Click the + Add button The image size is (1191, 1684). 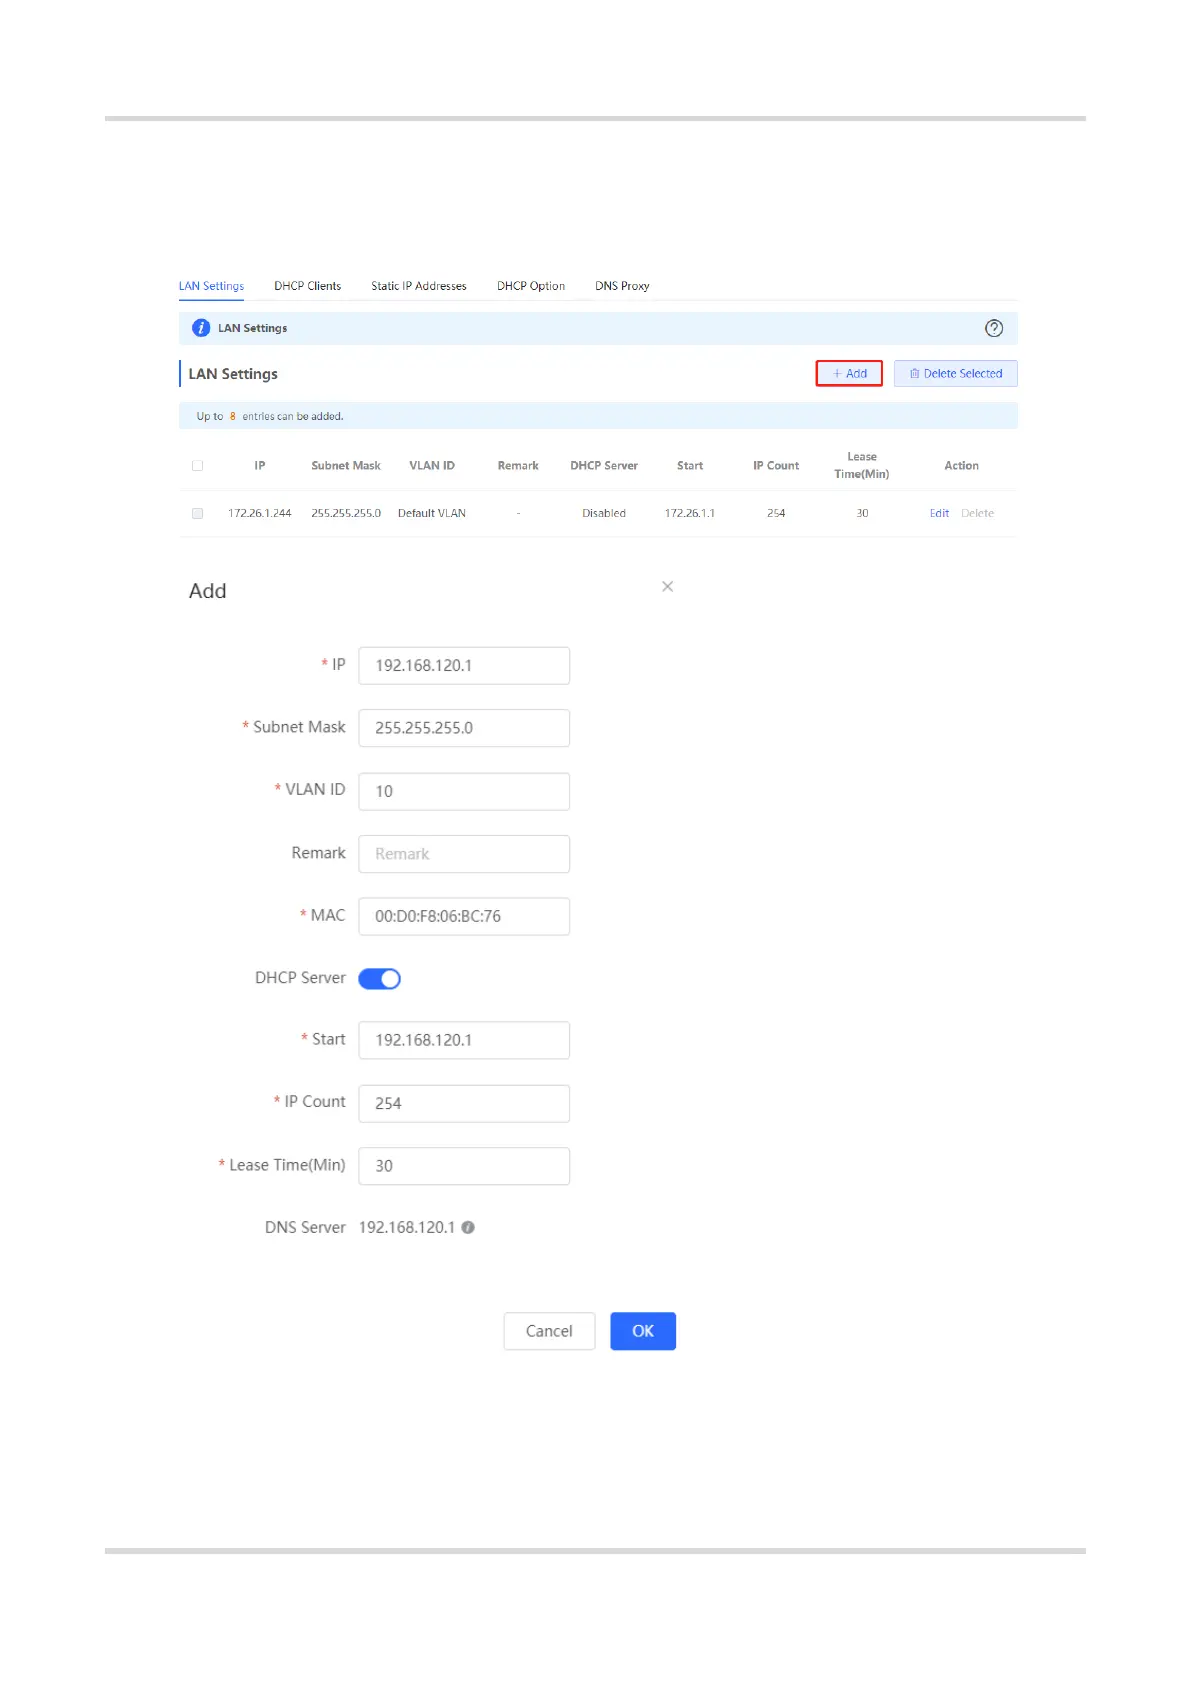pos(849,373)
